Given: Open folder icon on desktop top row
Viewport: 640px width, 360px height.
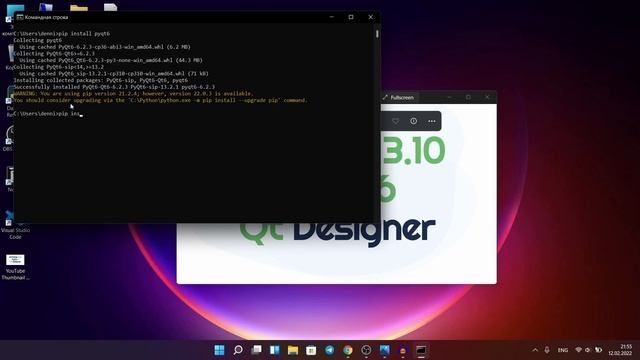Looking at the screenshot, I should click(x=79, y=8).
